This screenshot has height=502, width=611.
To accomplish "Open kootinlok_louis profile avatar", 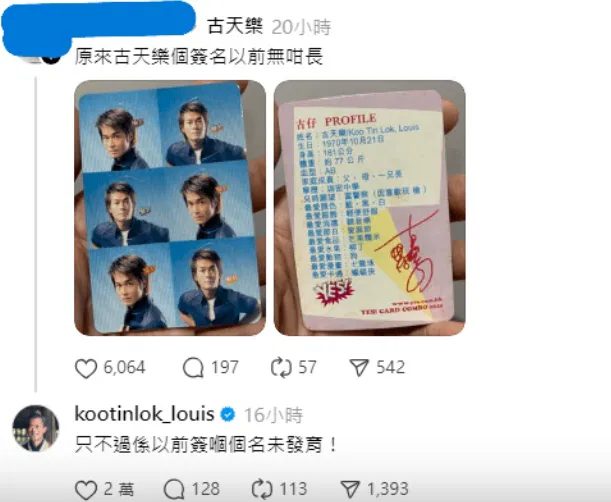I will pyautogui.click(x=36, y=428).
